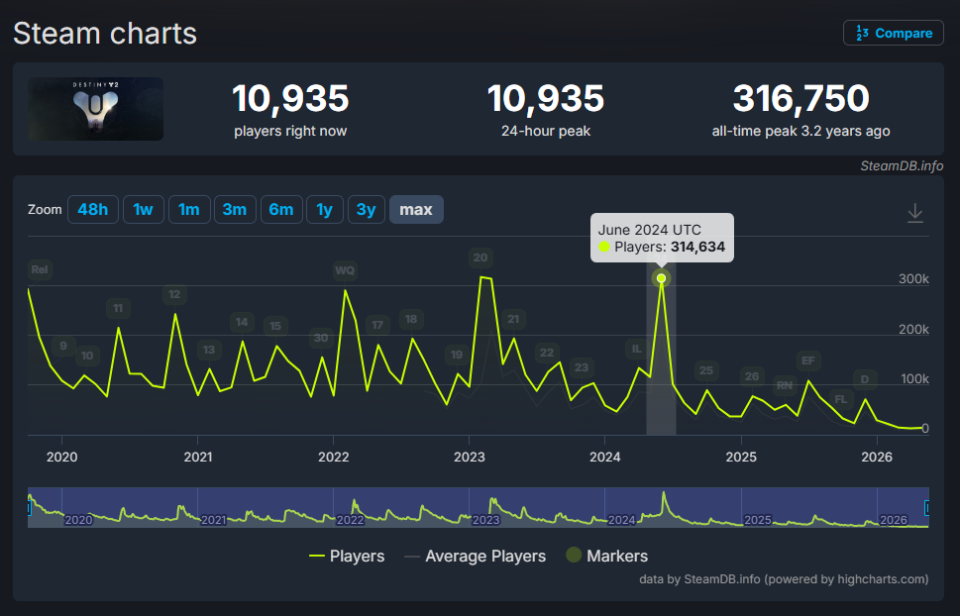Click the season 10 marker
The height and width of the screenshot is (616, 960).
88,356
